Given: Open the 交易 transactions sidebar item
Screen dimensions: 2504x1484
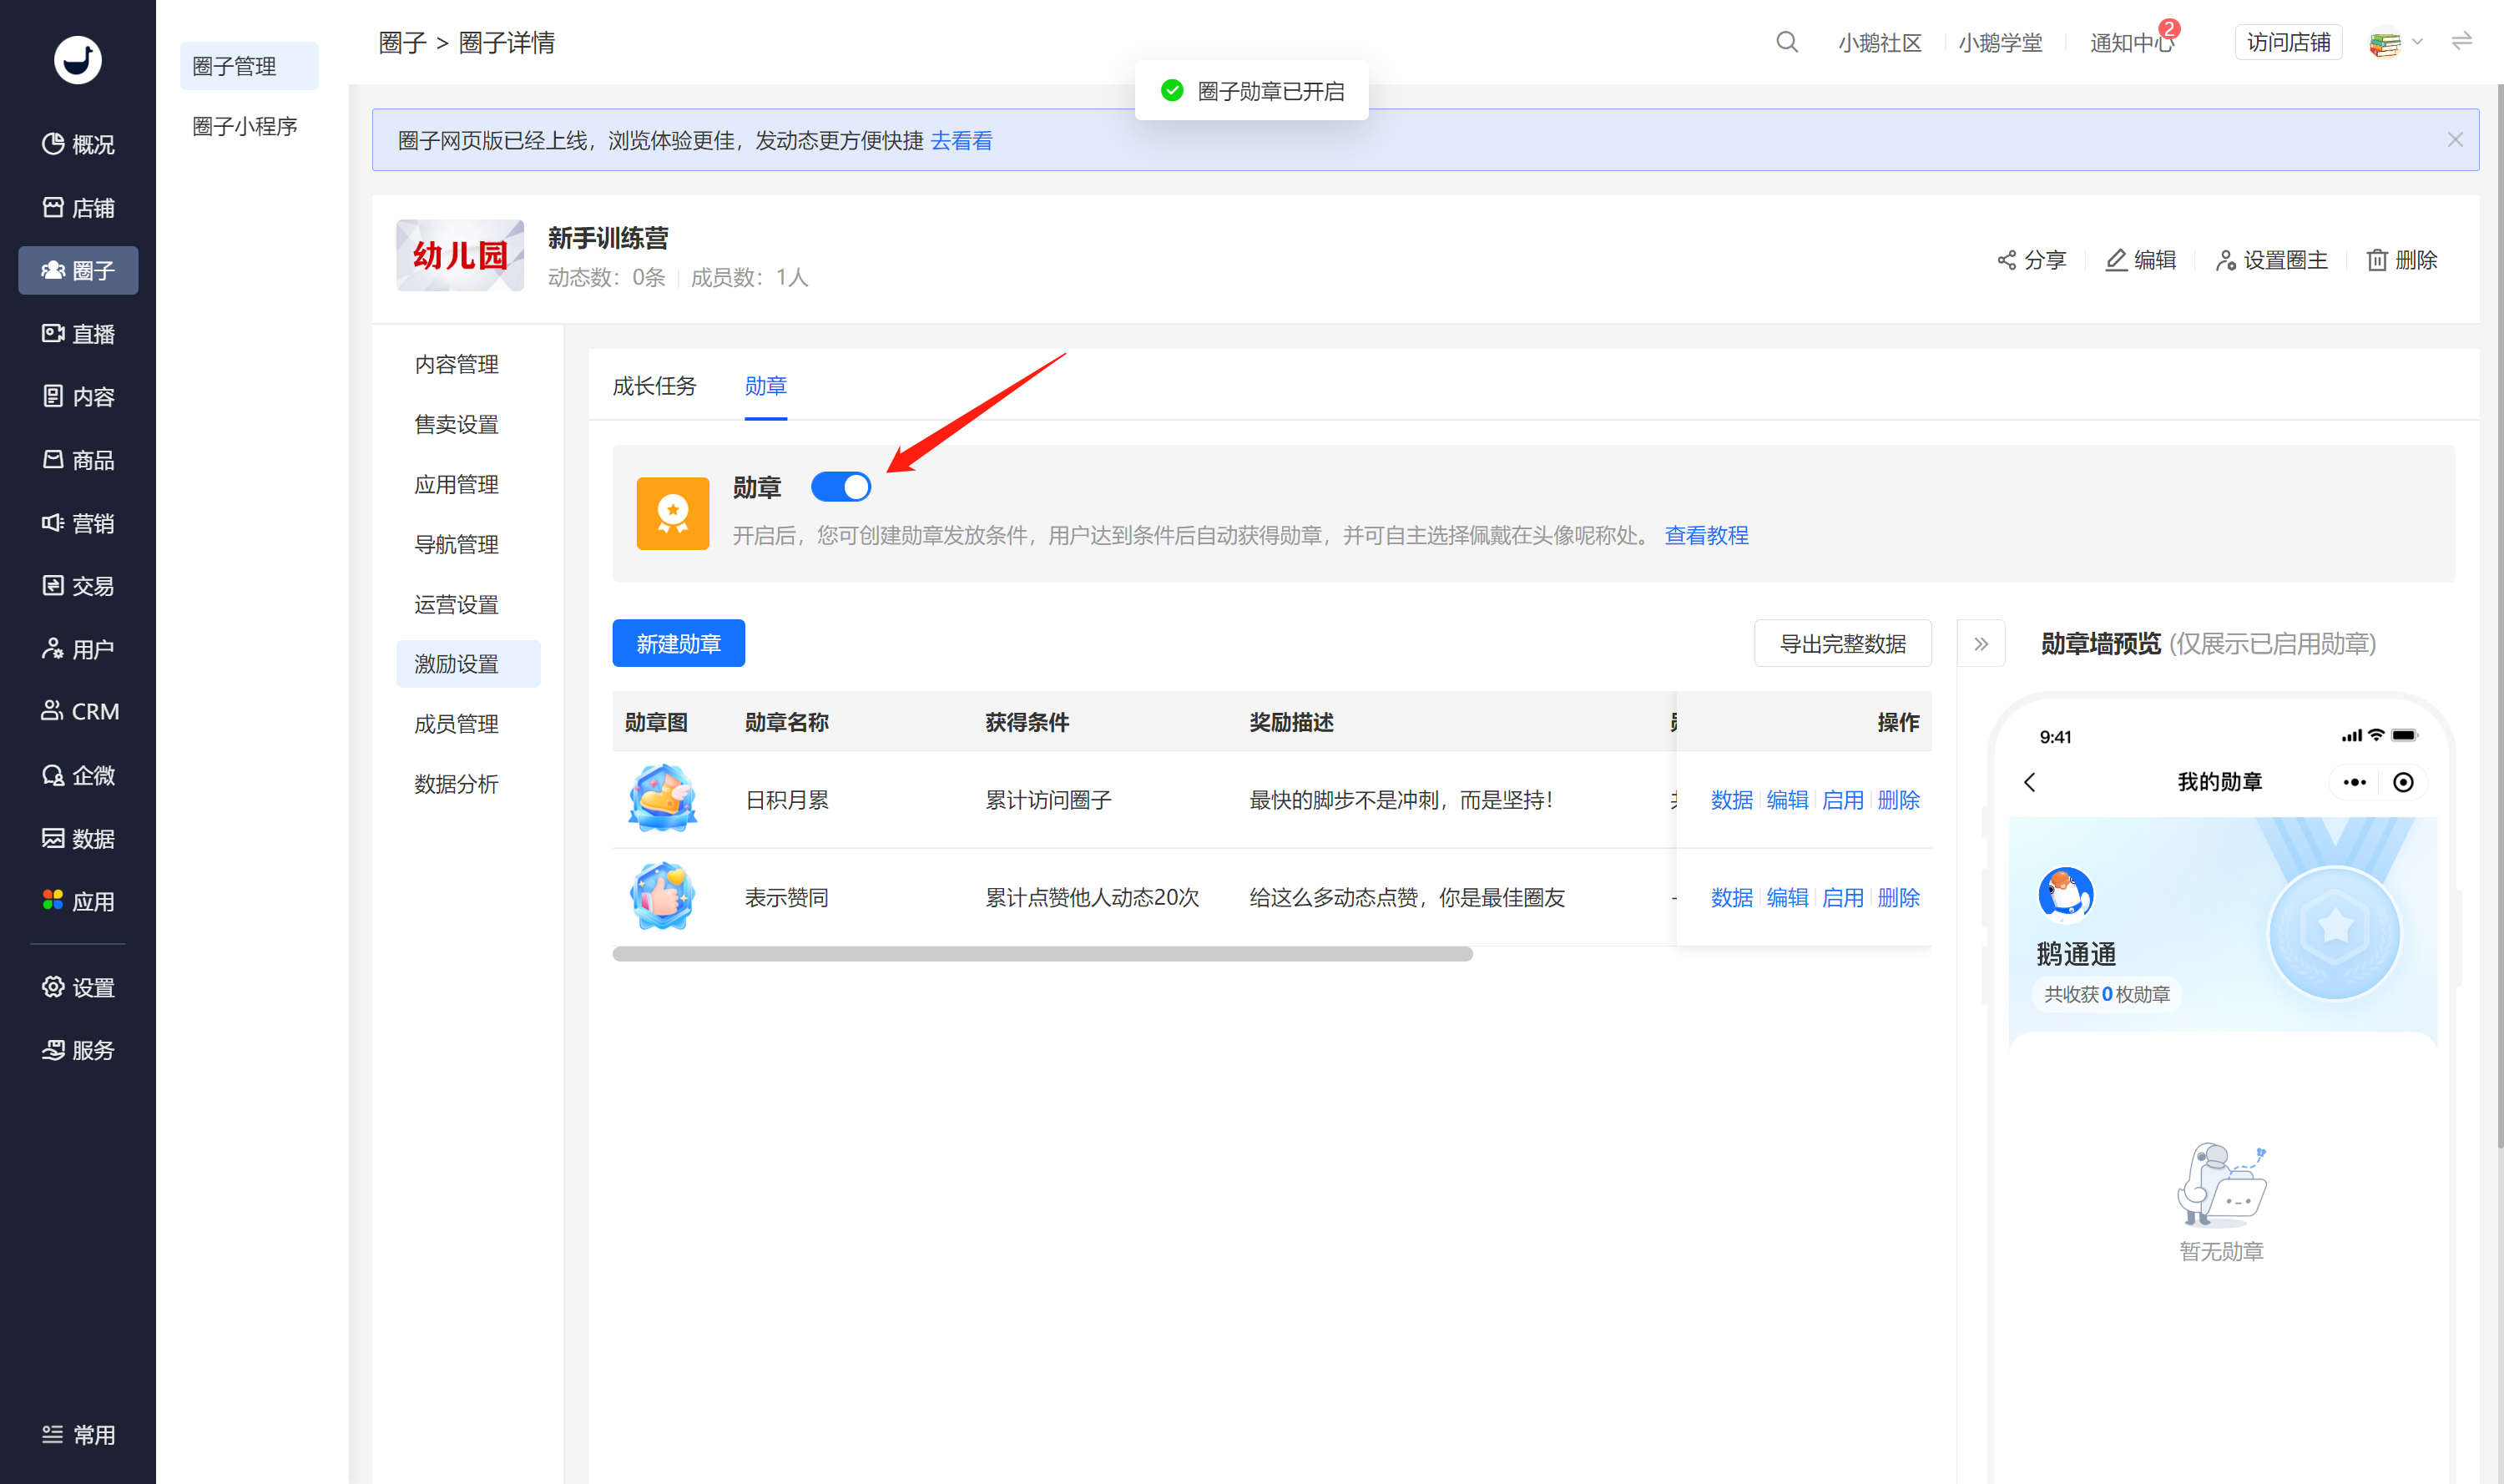Looking at the screenshot, I should pyautogui.click(x=78, y=585).
